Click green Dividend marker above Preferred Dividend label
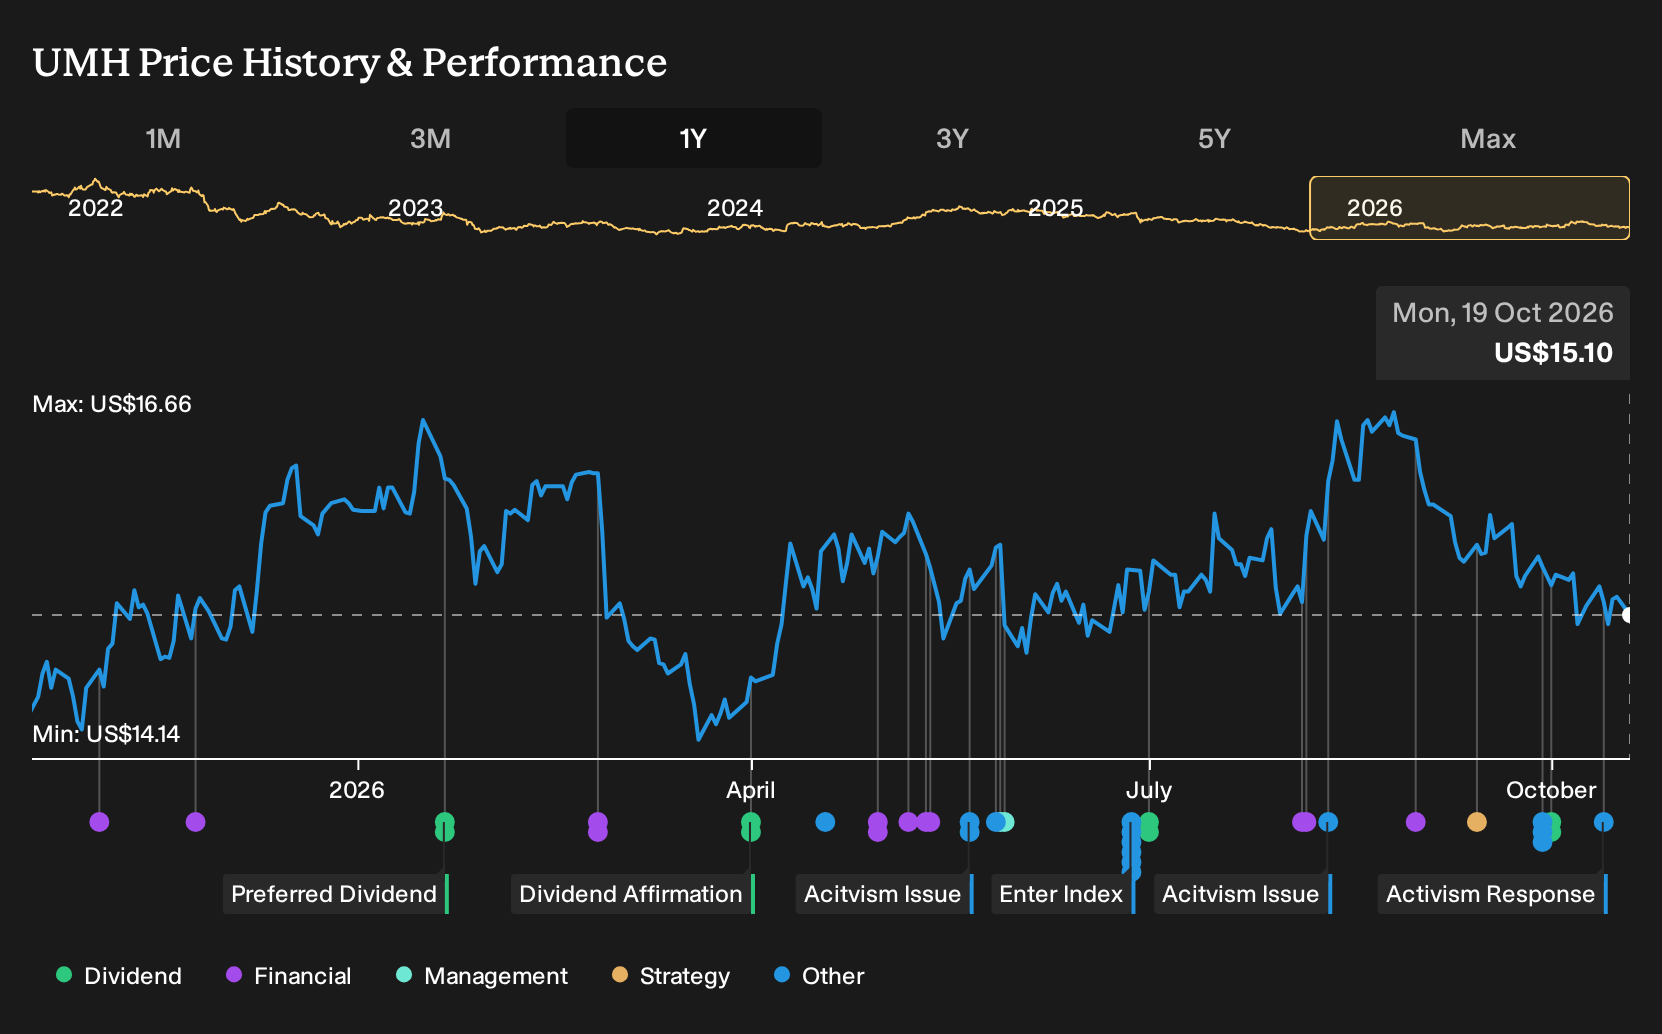The width and height of the screenshot is (1662, 1034). point(445,826)
